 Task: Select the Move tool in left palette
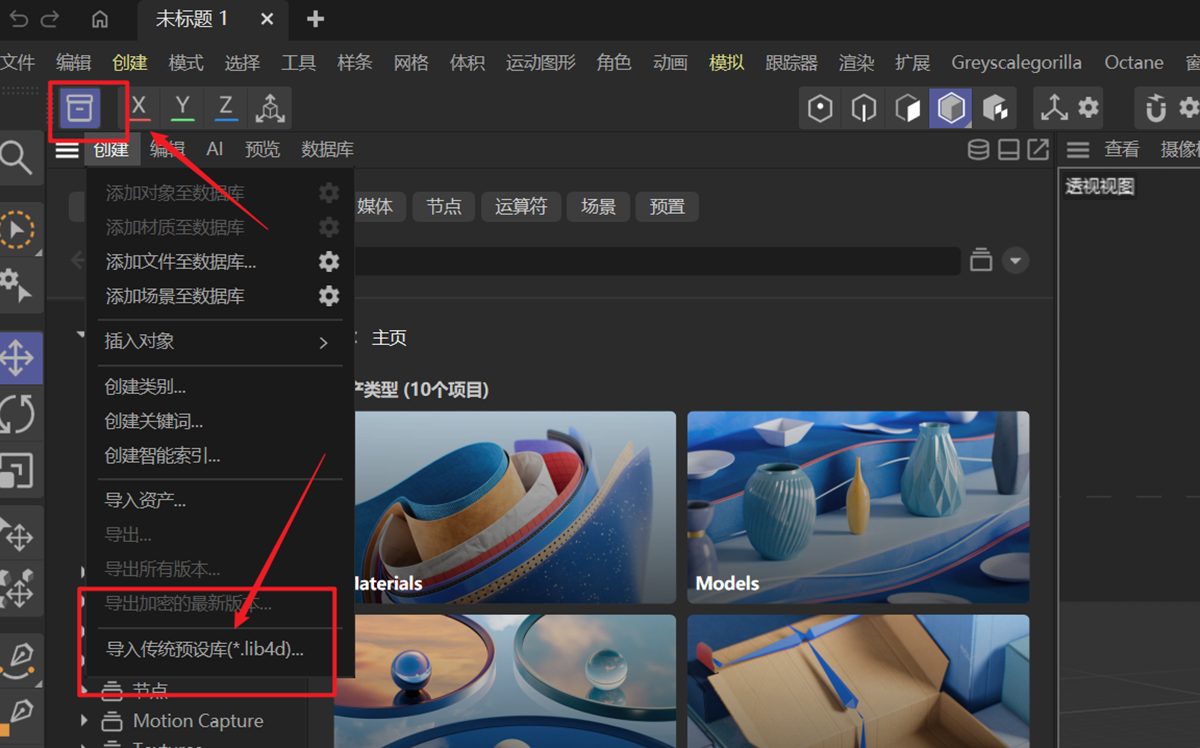tap(18, 358)
